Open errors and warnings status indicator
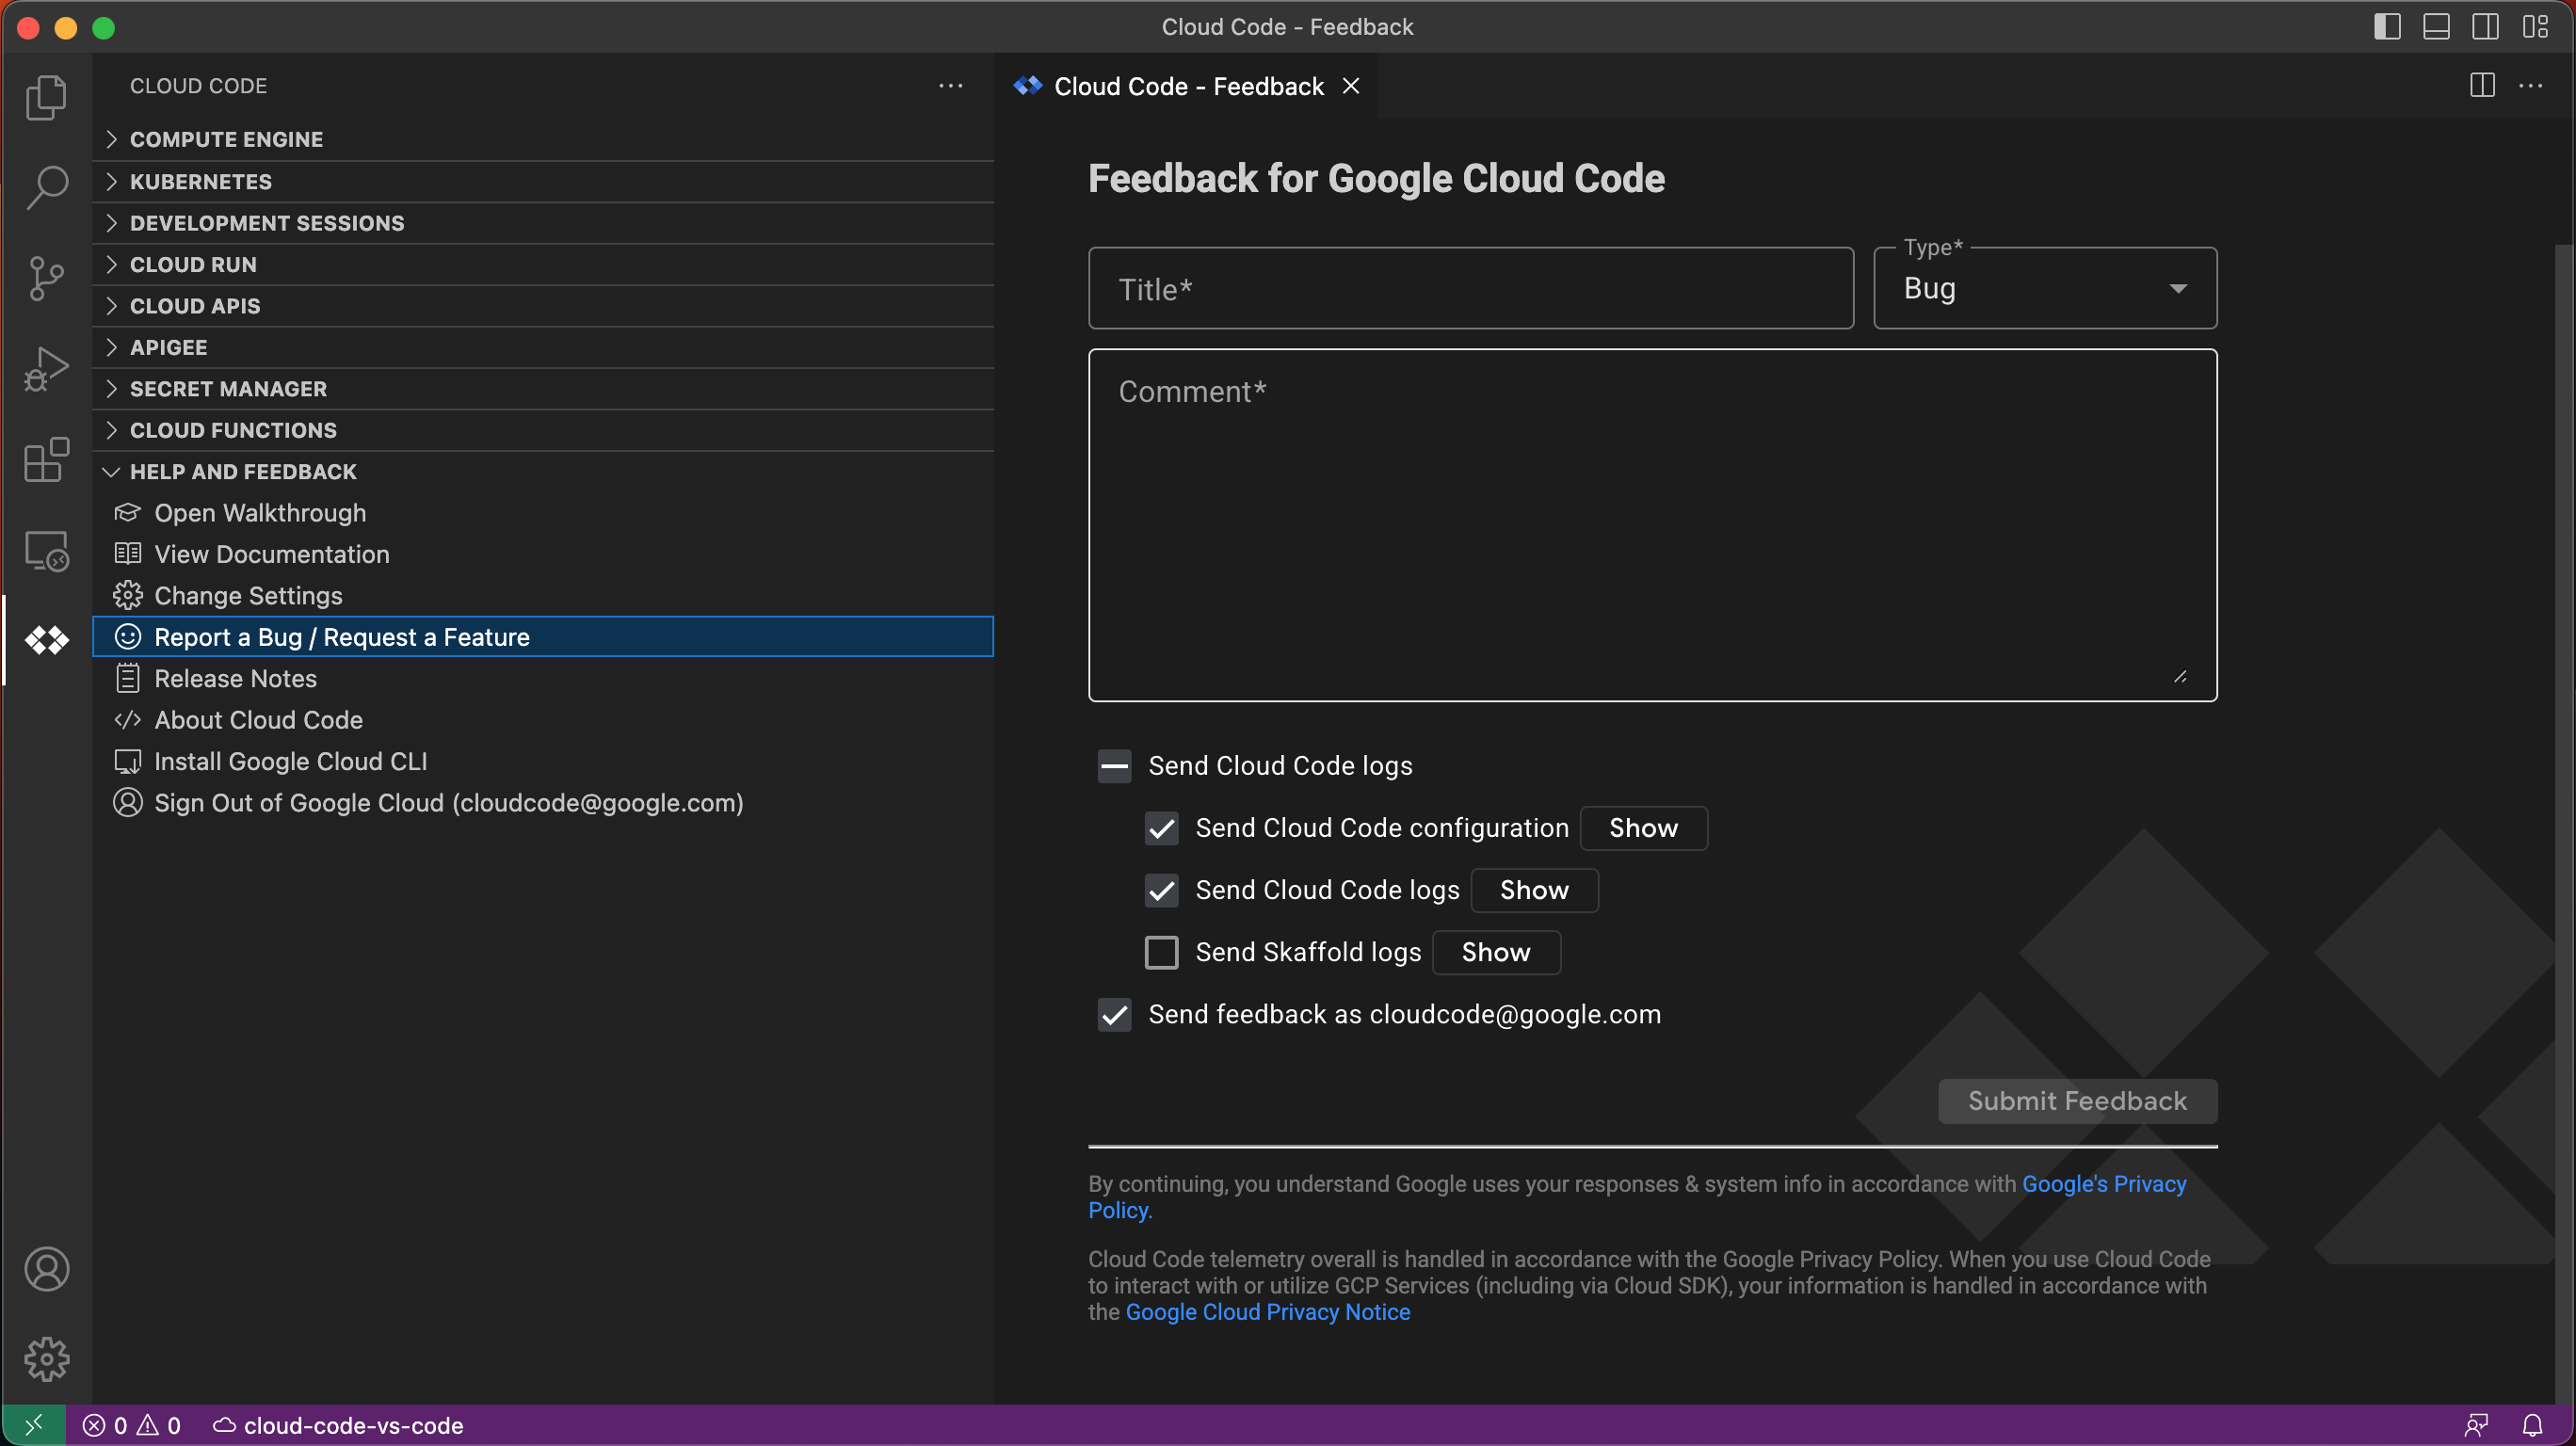 click(x=132, y=1425)
